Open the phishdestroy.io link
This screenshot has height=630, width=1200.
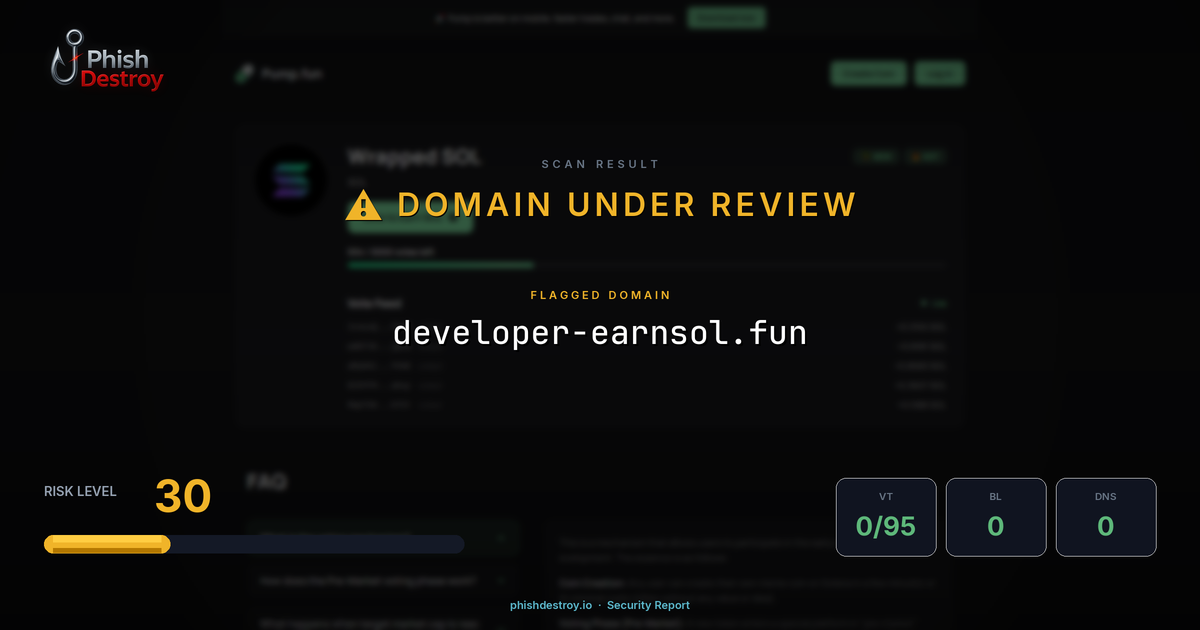pos(549,605)
